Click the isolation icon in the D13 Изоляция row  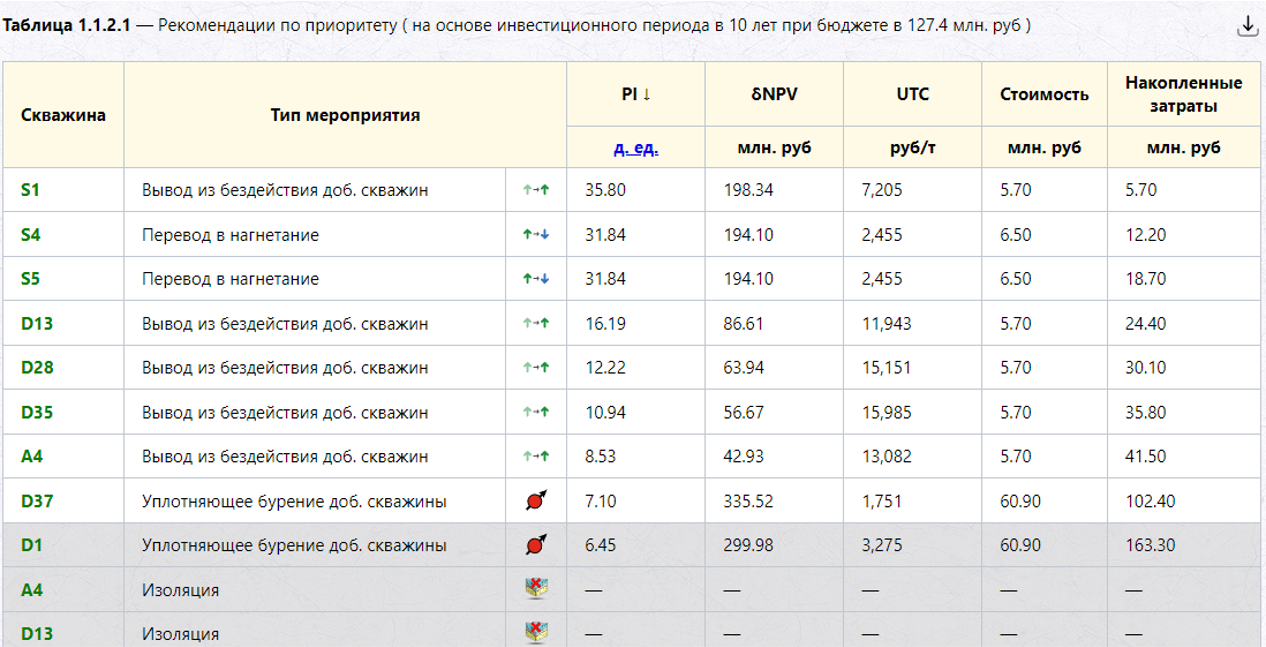pyautogui.click(x=537, y=632)
